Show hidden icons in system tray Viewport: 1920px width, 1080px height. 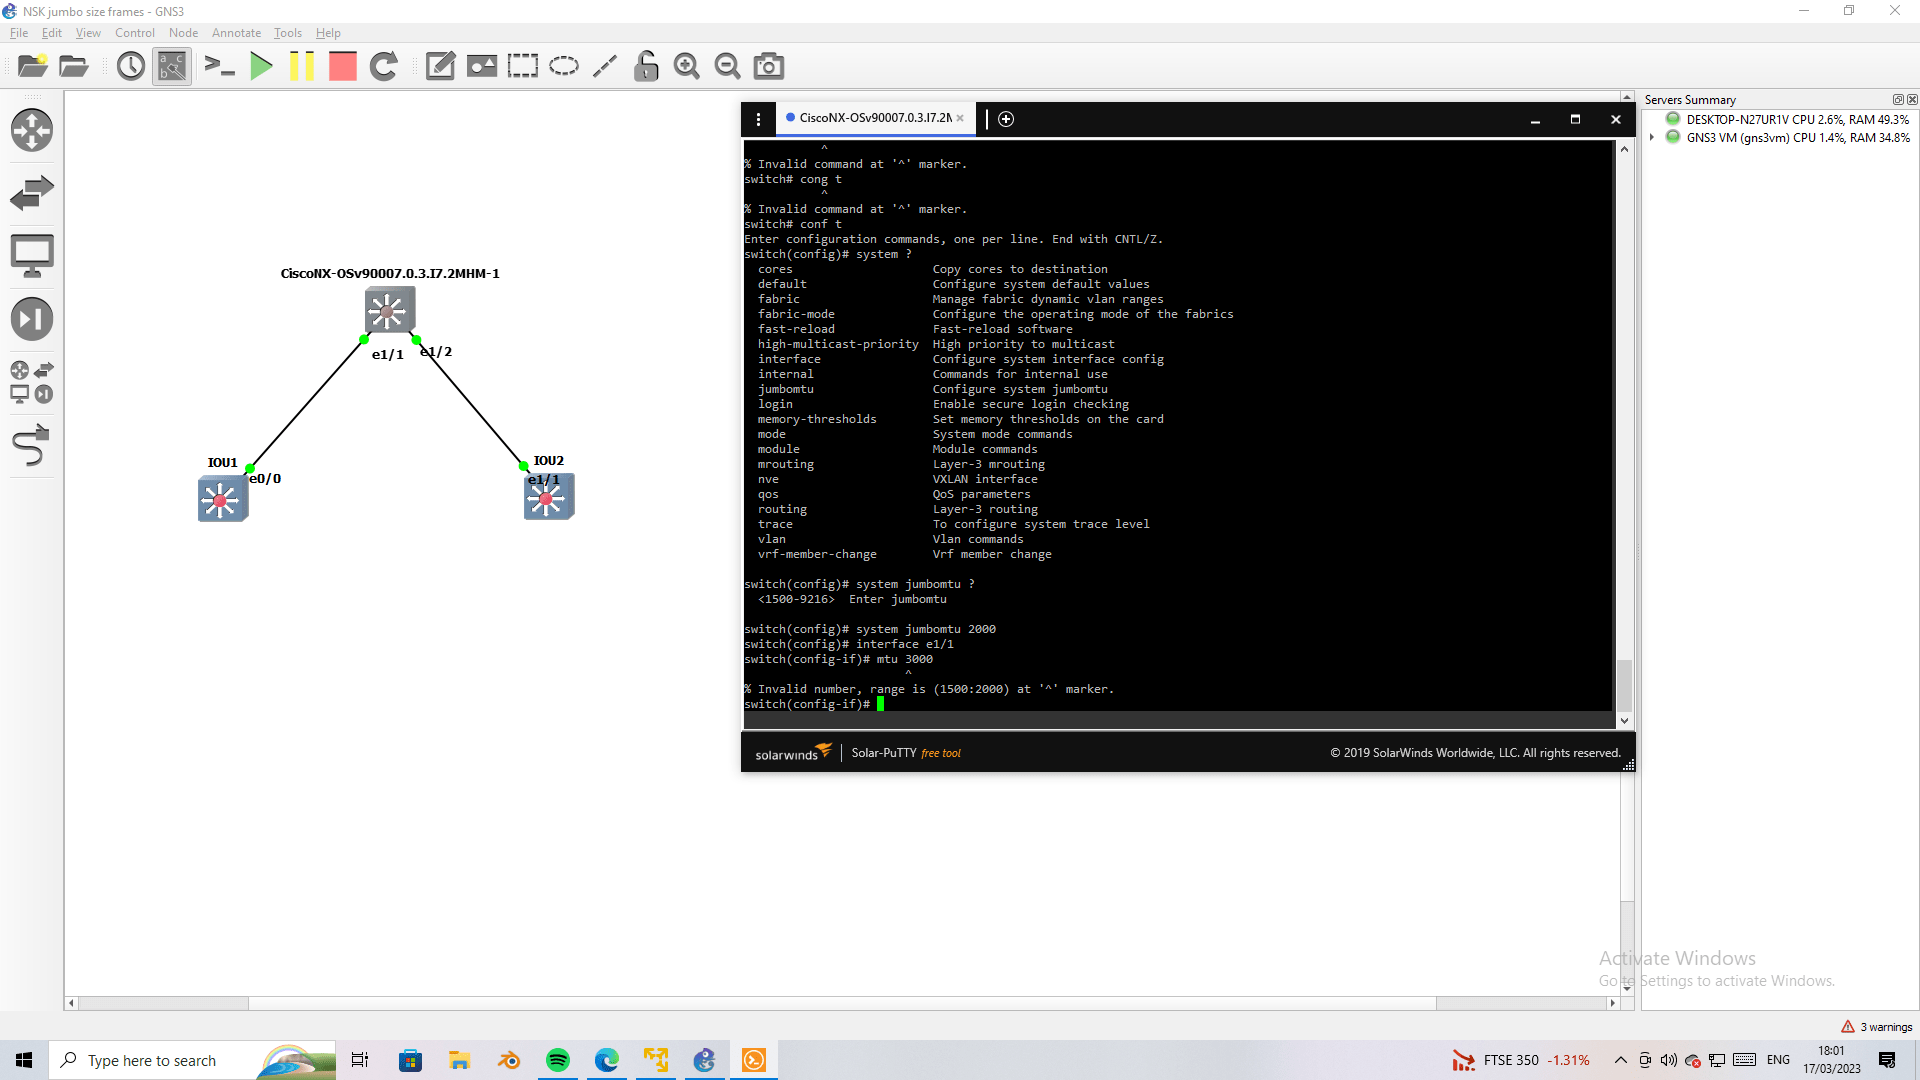click(x=1621, y=1060)
